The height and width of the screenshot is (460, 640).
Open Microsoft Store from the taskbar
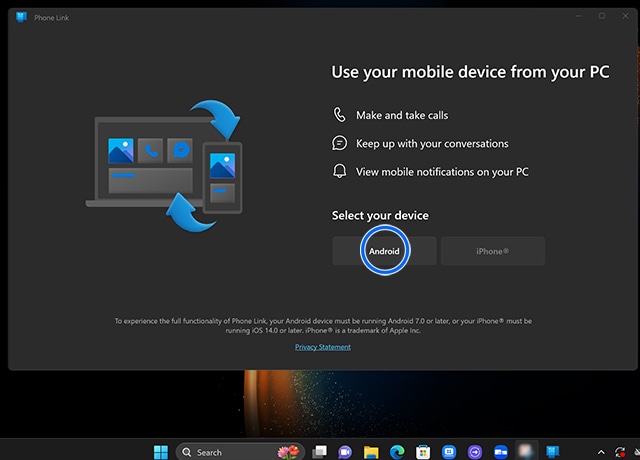[423, 452]
